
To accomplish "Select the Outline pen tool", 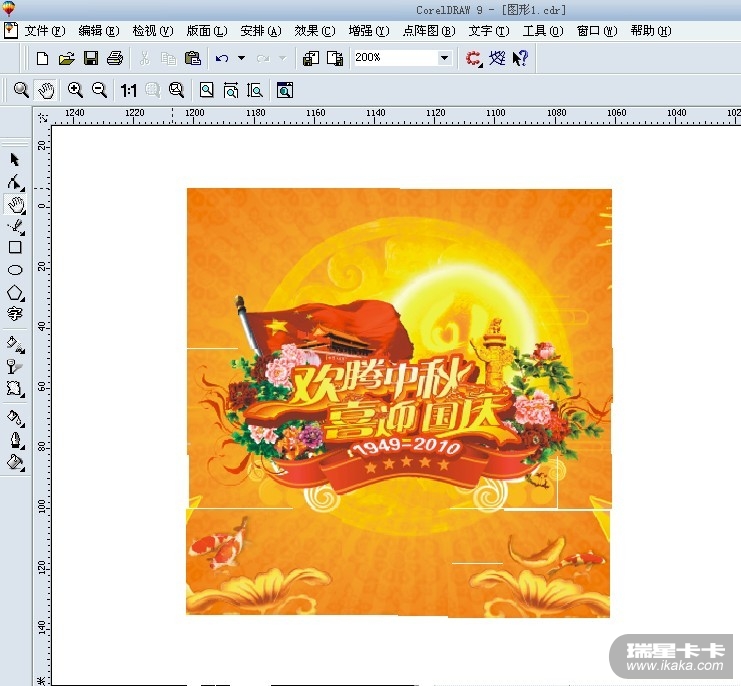I will click(16, 440).
